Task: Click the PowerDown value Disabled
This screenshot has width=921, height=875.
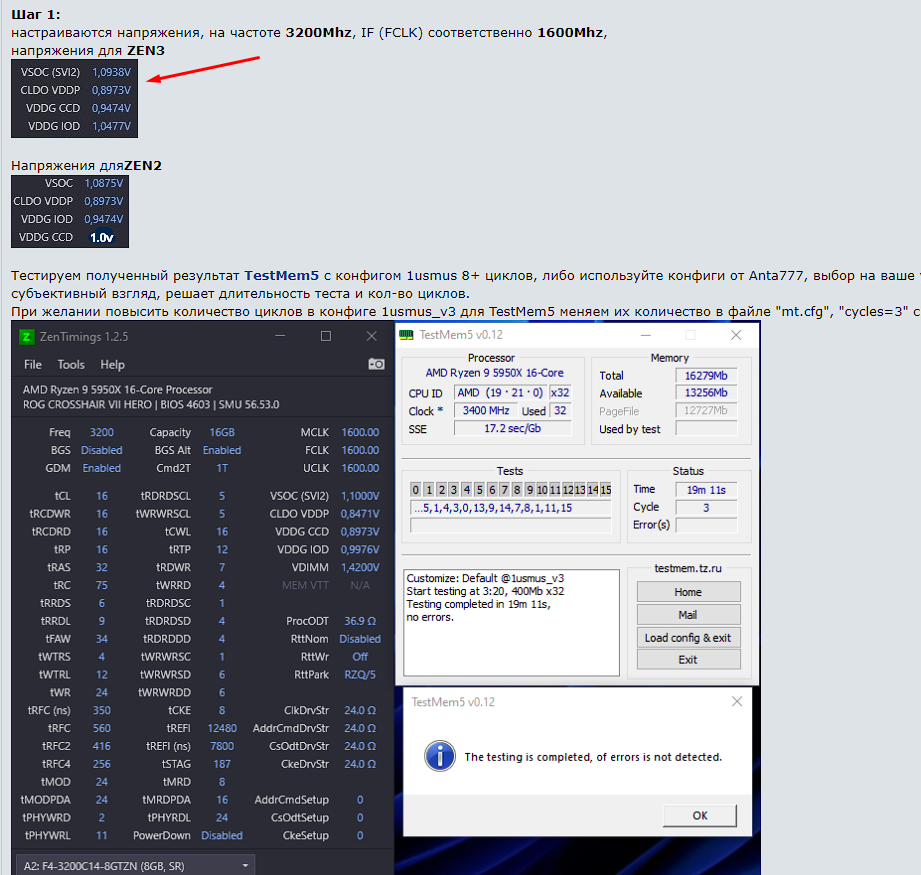Action: click(x=222, y=836)
